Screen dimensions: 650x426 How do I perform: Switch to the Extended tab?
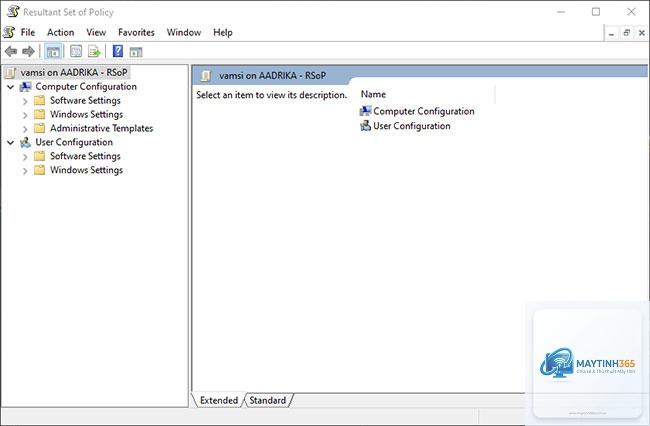click(x=218, y=400)
